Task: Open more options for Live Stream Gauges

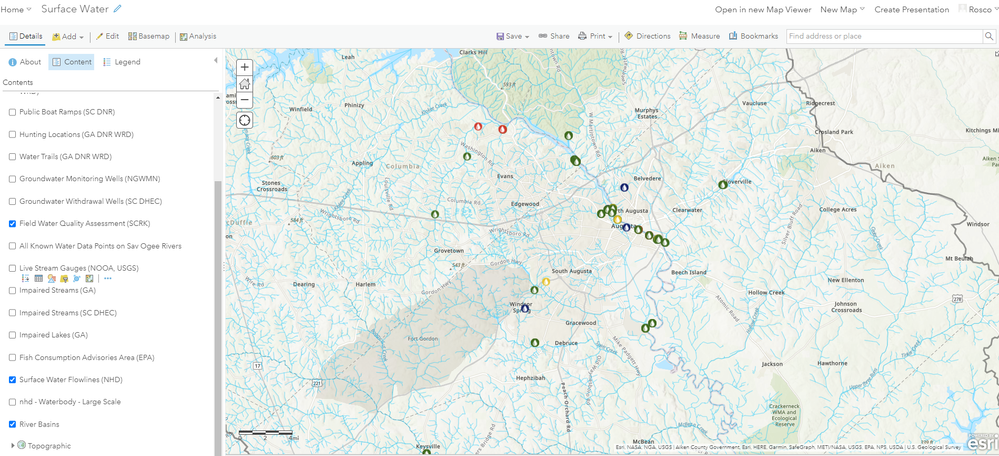Action: coord(108,278)
